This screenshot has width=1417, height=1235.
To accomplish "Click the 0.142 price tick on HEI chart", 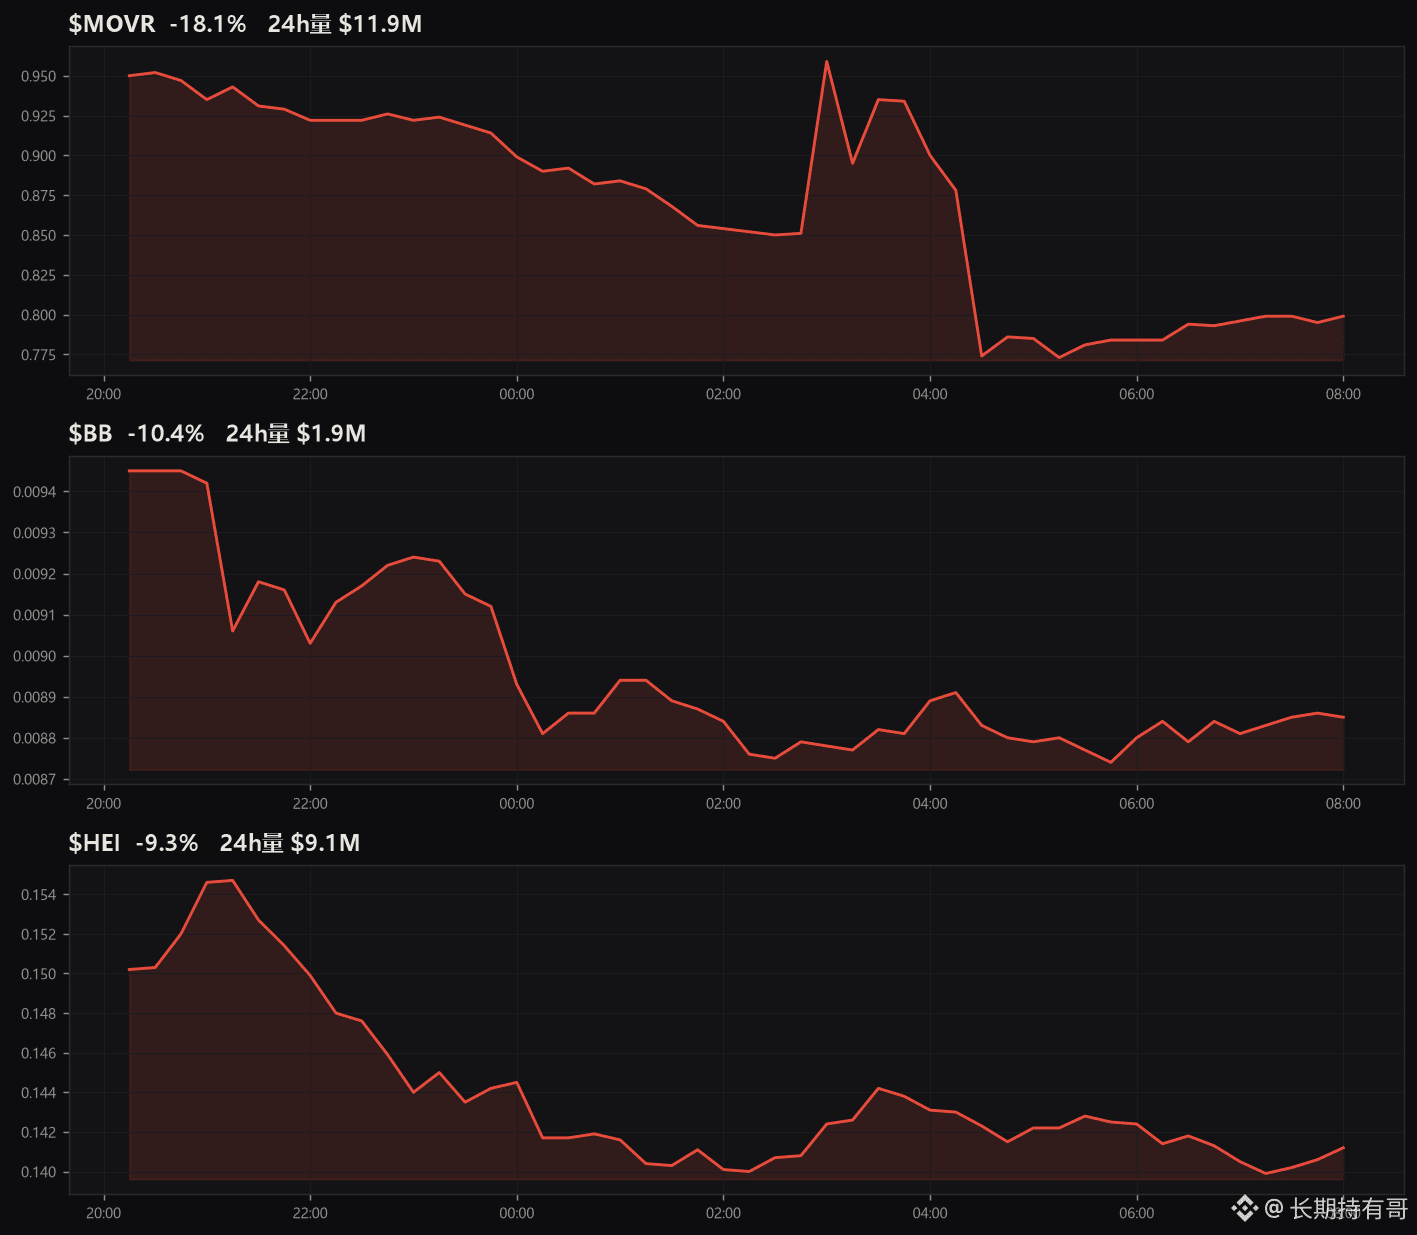I will tap(39, 1132).
